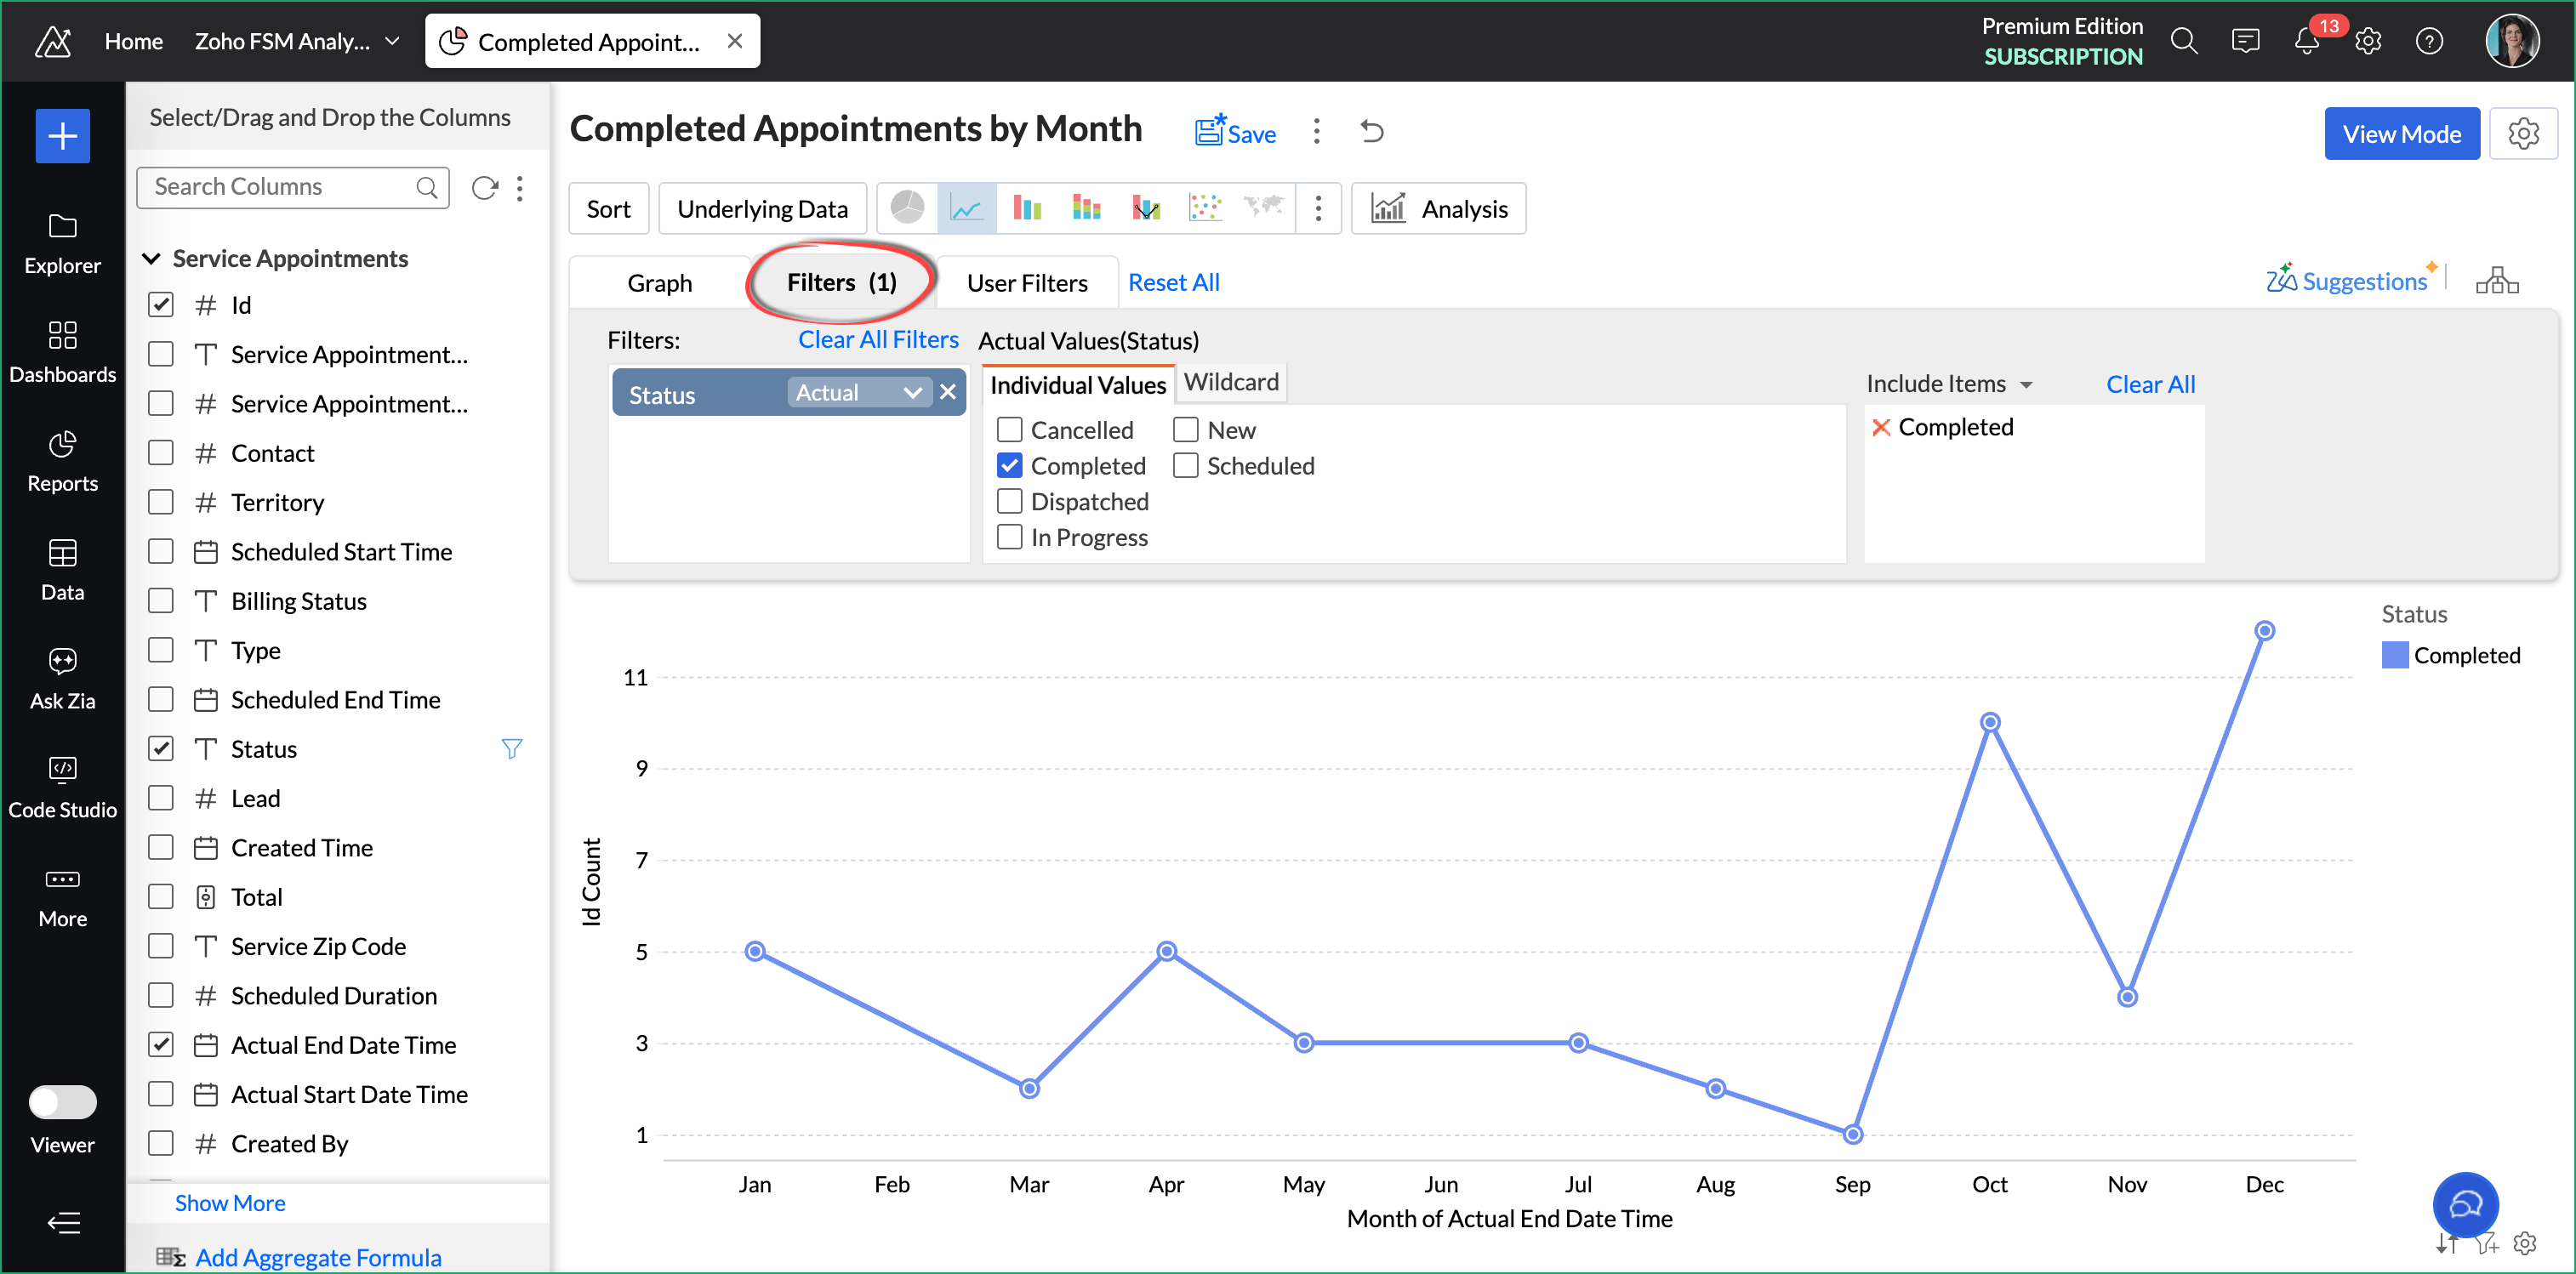Click the undo arrow beside Save
The width and height of the screenshot is (2576, 1274).
pyautogui.click(x=1372, y=132)
